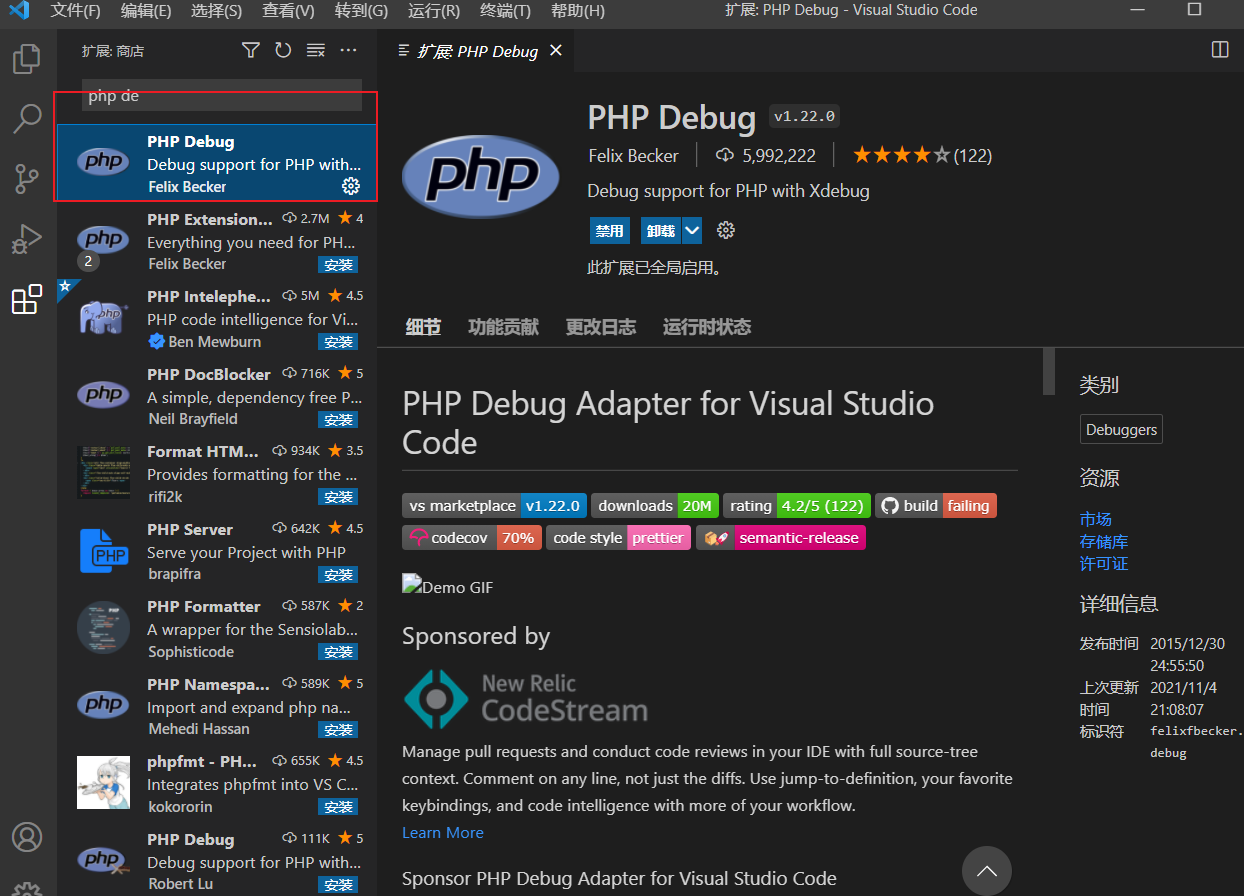
Task: Click the star rating of PHP Debug
Action: point(902,155)
